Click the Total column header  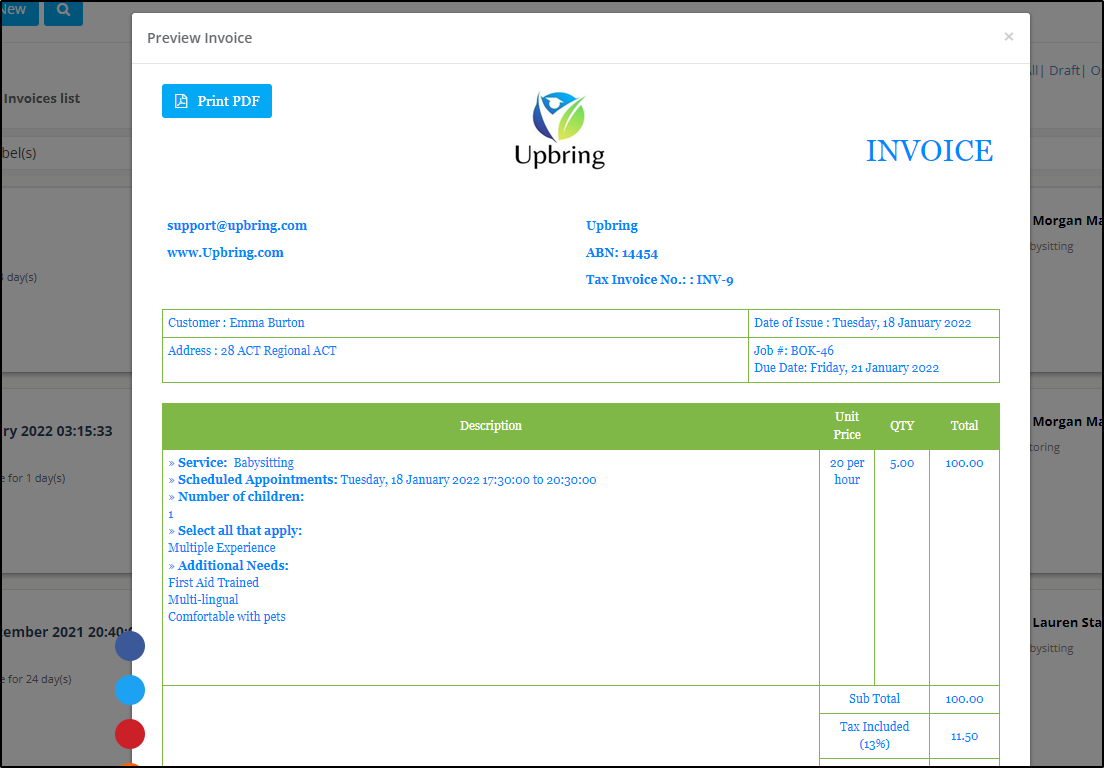[964, 426]
